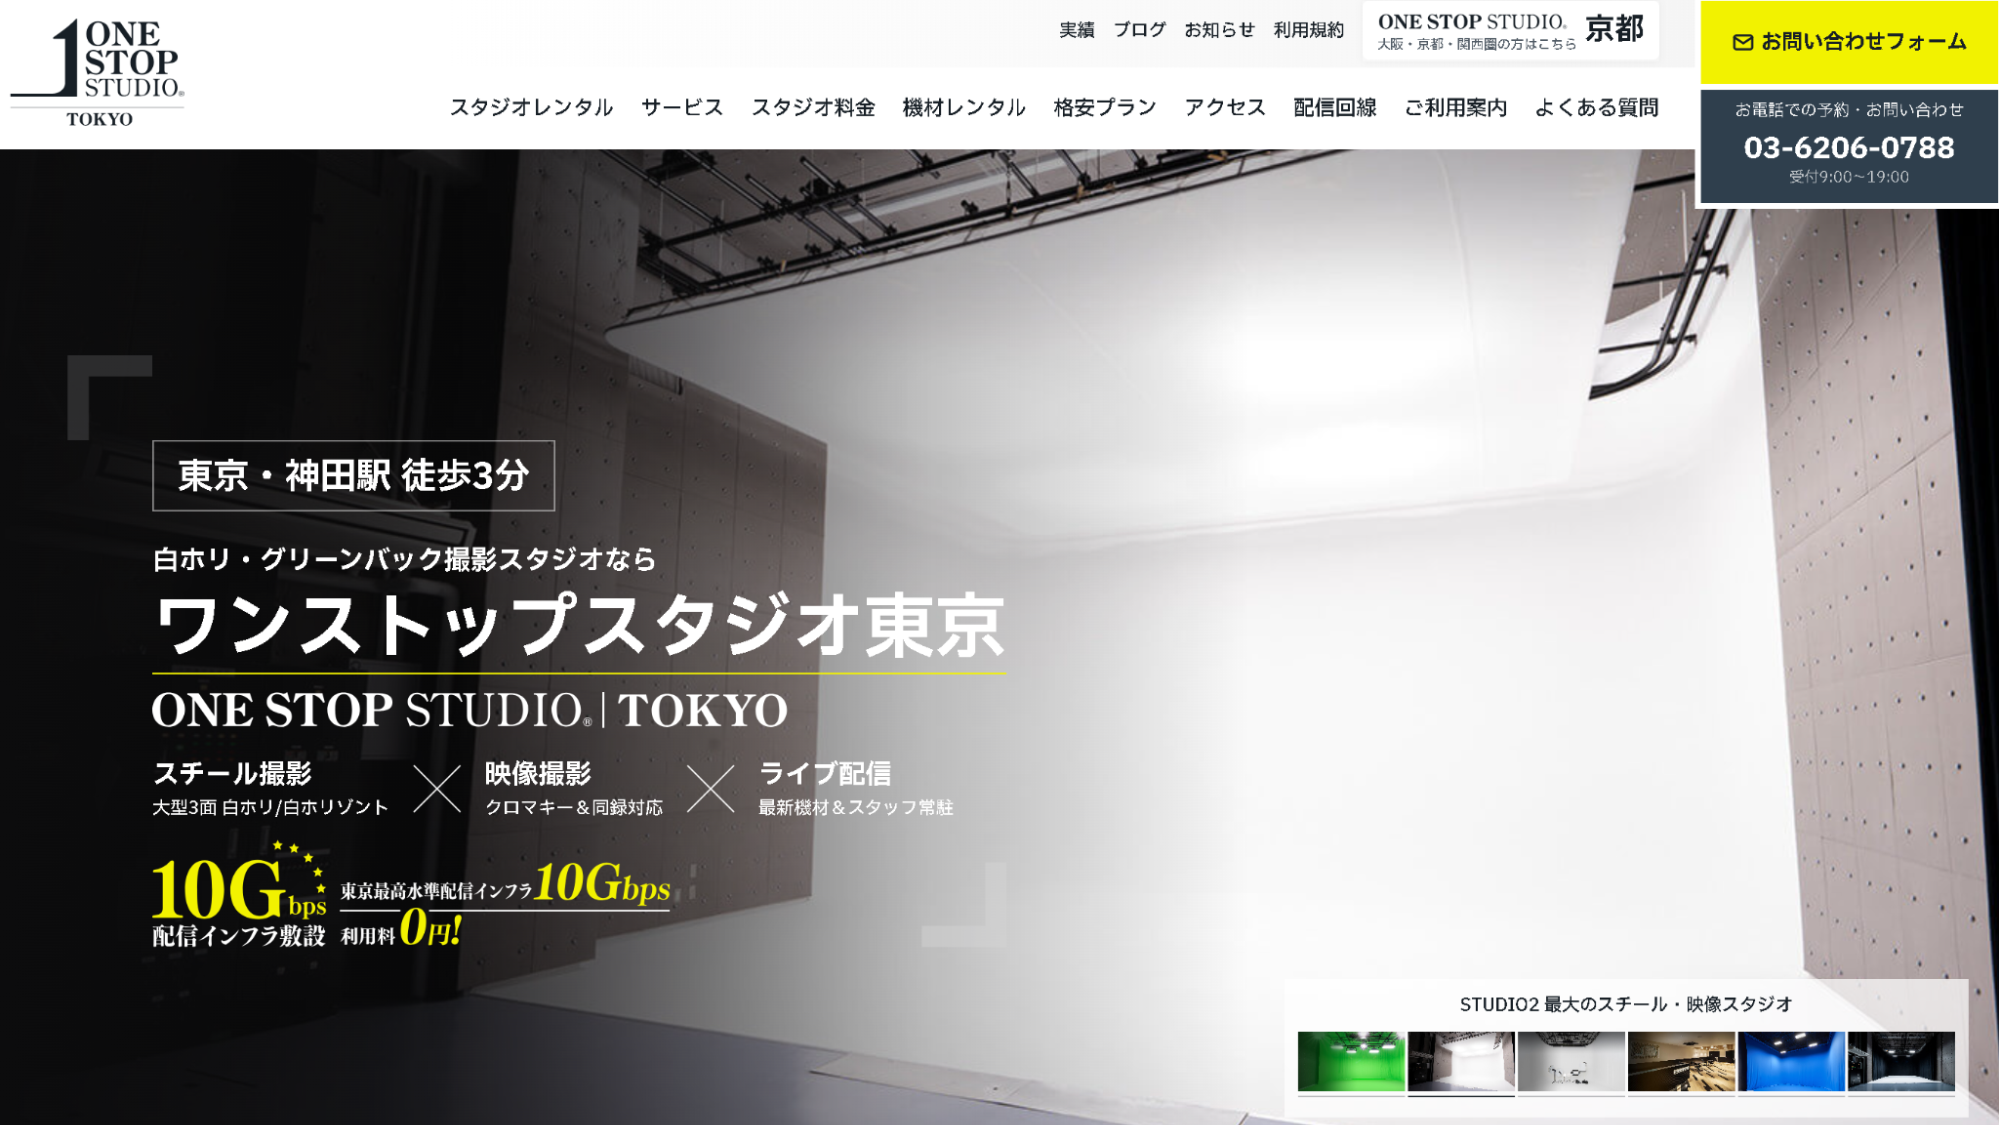Click the STUDIO2 最大のスチール・映像スタジオ caption
Image resolution: width=1999 pixels, height=1126 pixels.
pyautogui.click(x=1626, y=1005)
